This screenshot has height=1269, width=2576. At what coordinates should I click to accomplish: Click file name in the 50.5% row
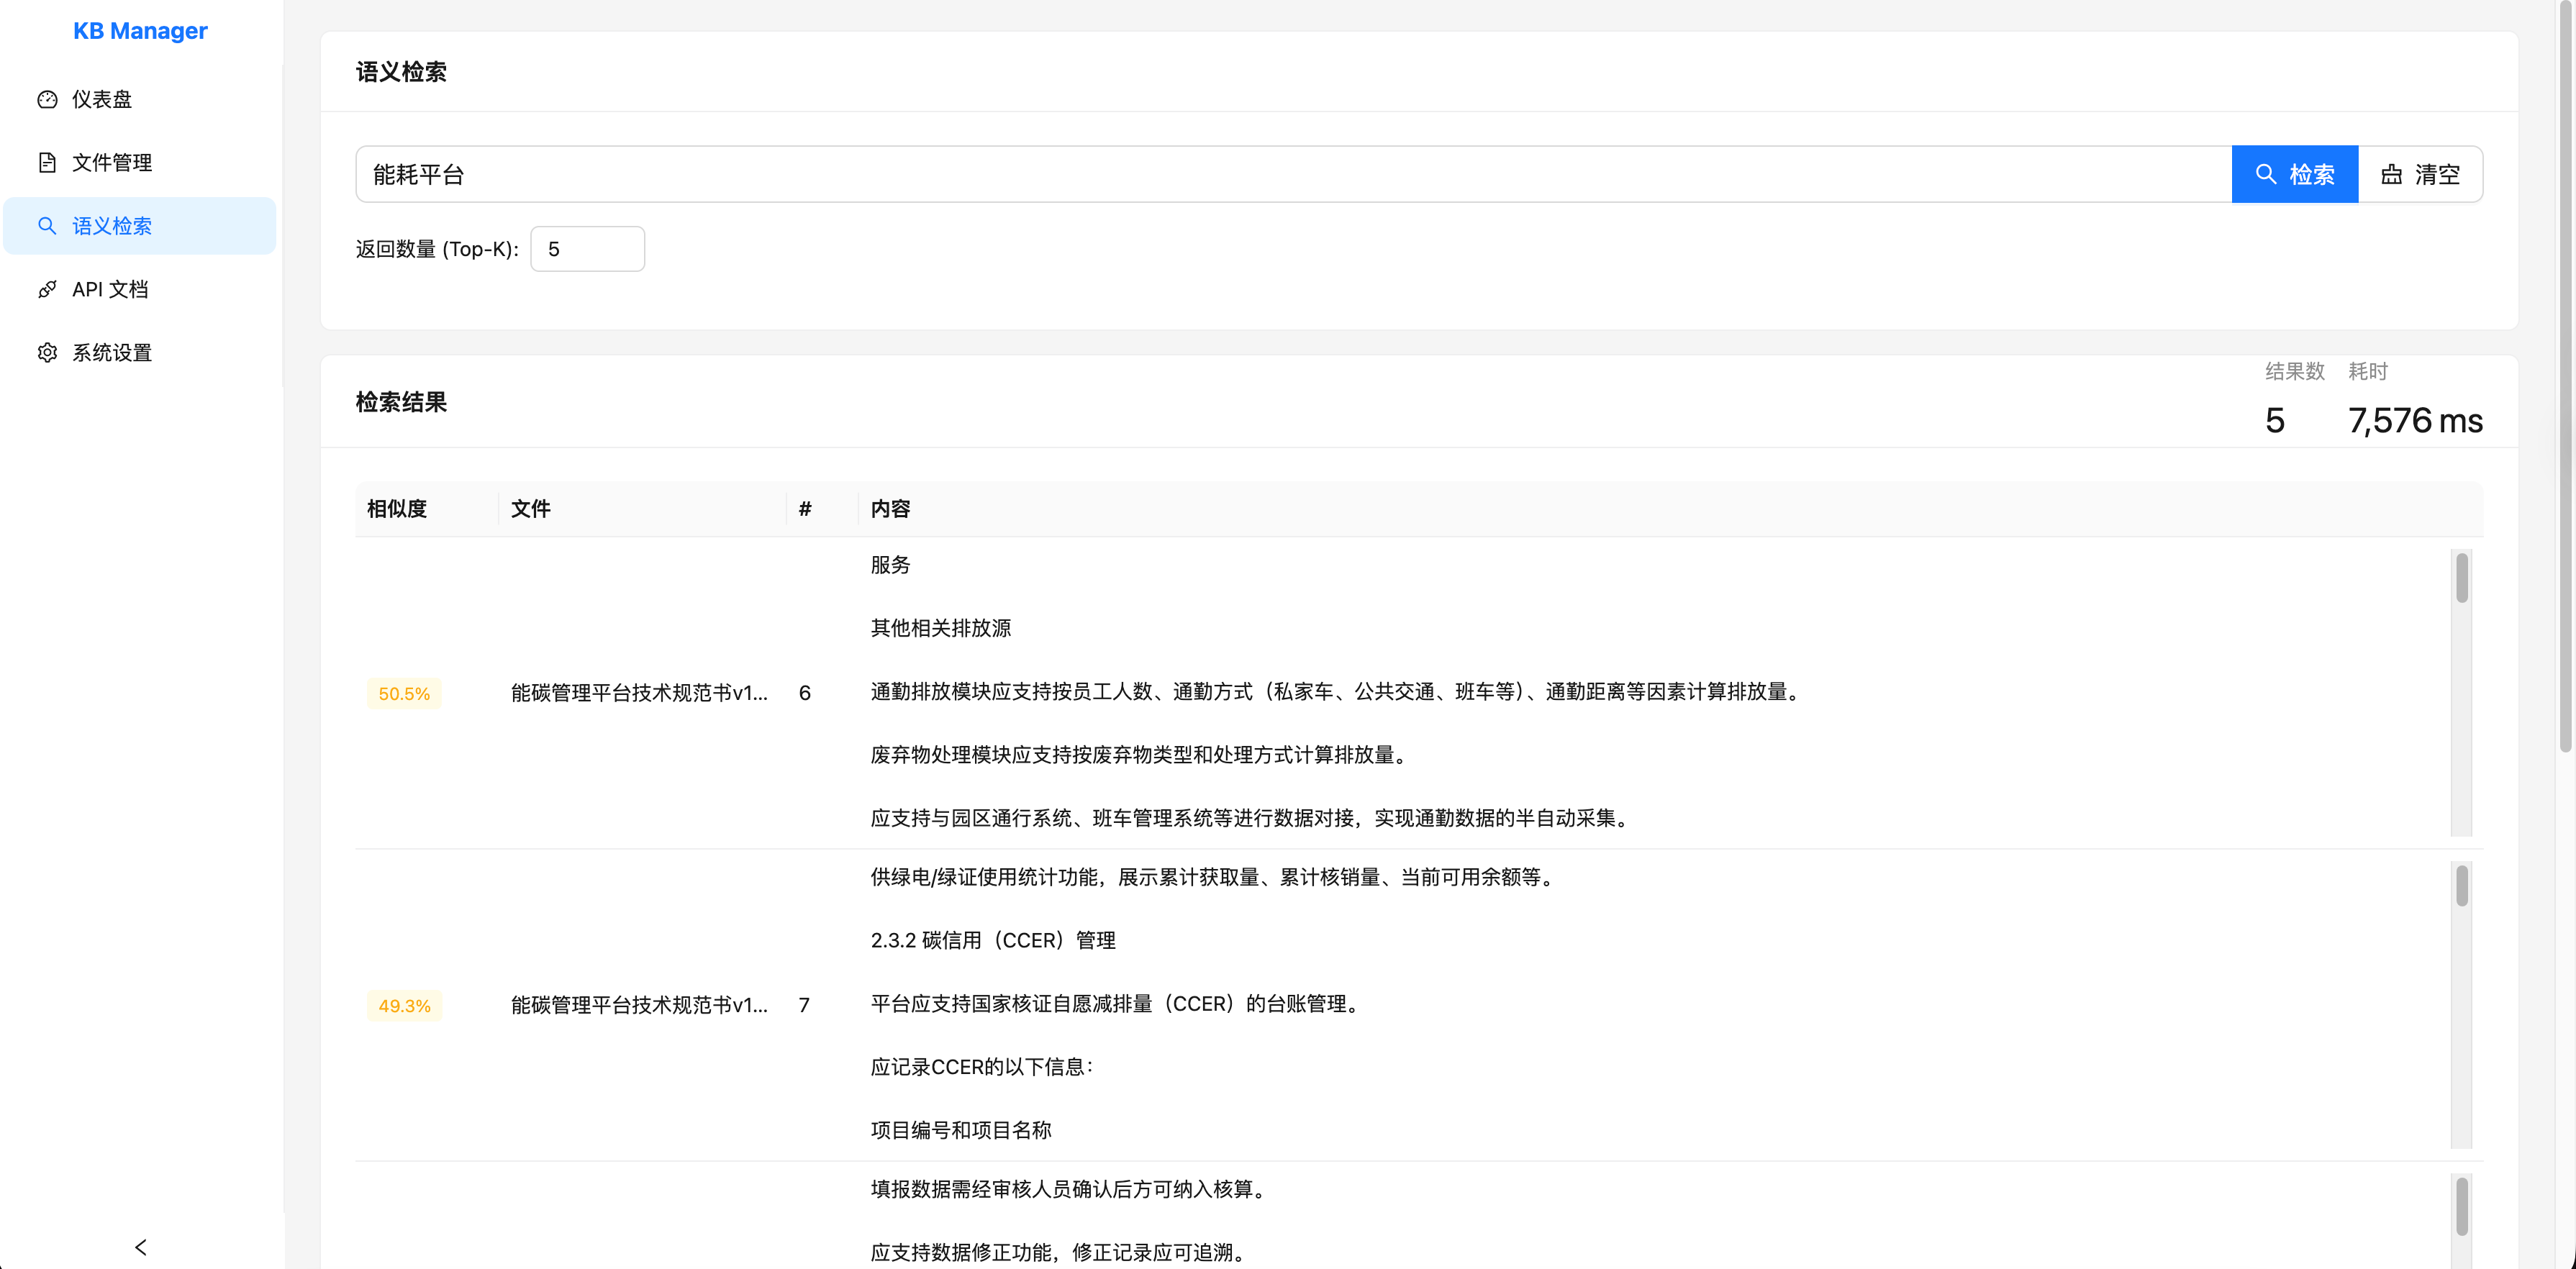(639, 693)
